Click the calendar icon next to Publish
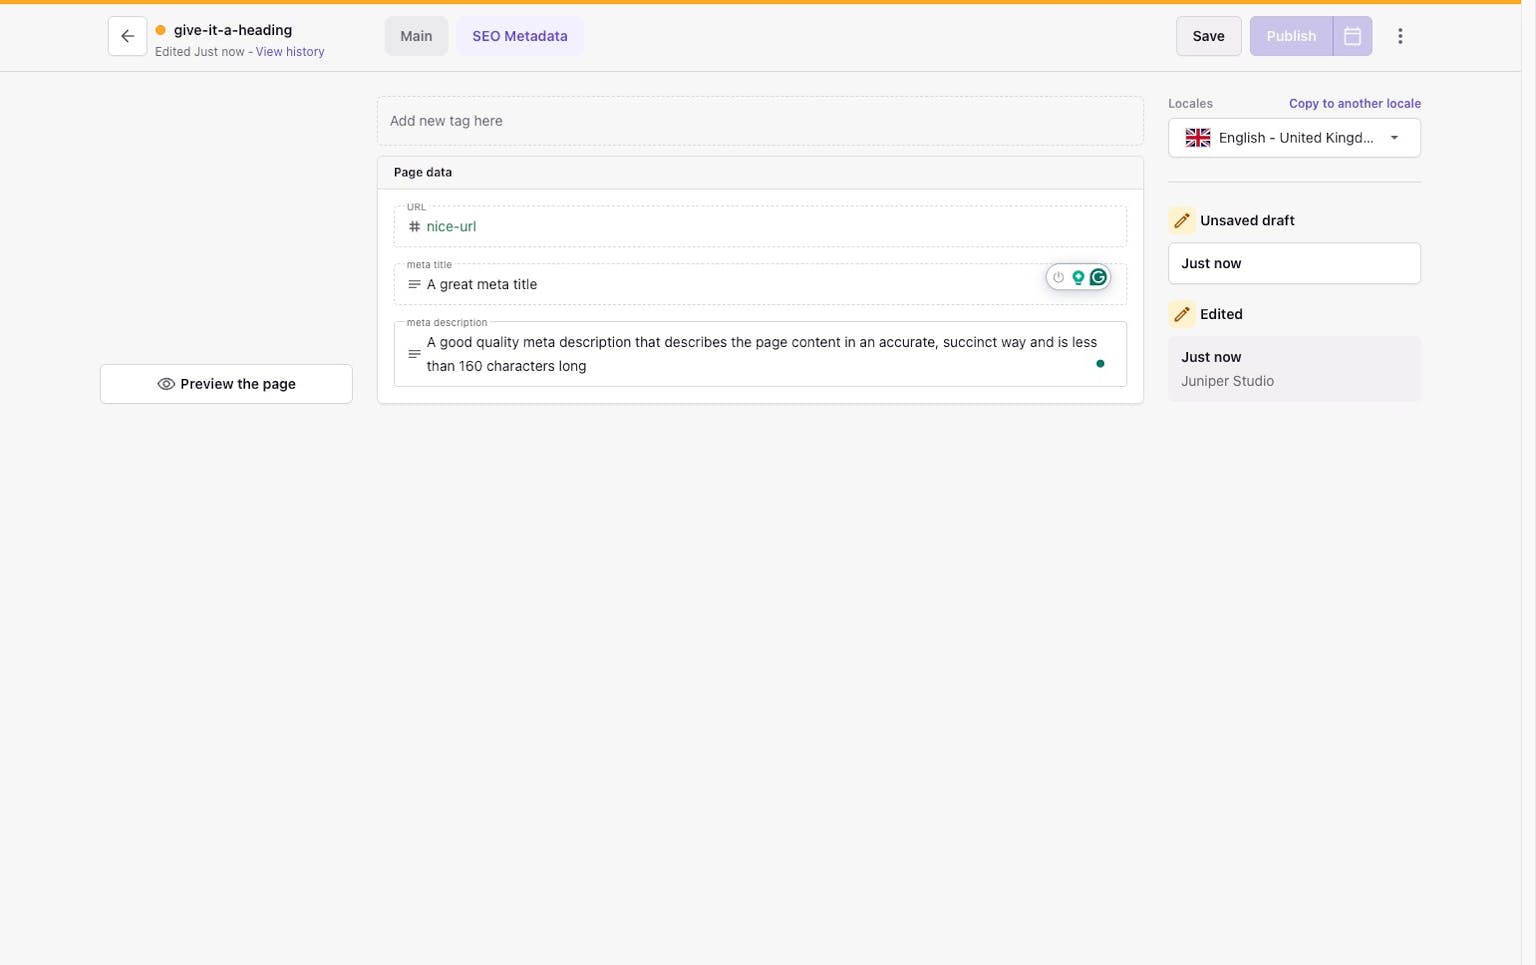The image size is (1536, 965). [1352, 35]
